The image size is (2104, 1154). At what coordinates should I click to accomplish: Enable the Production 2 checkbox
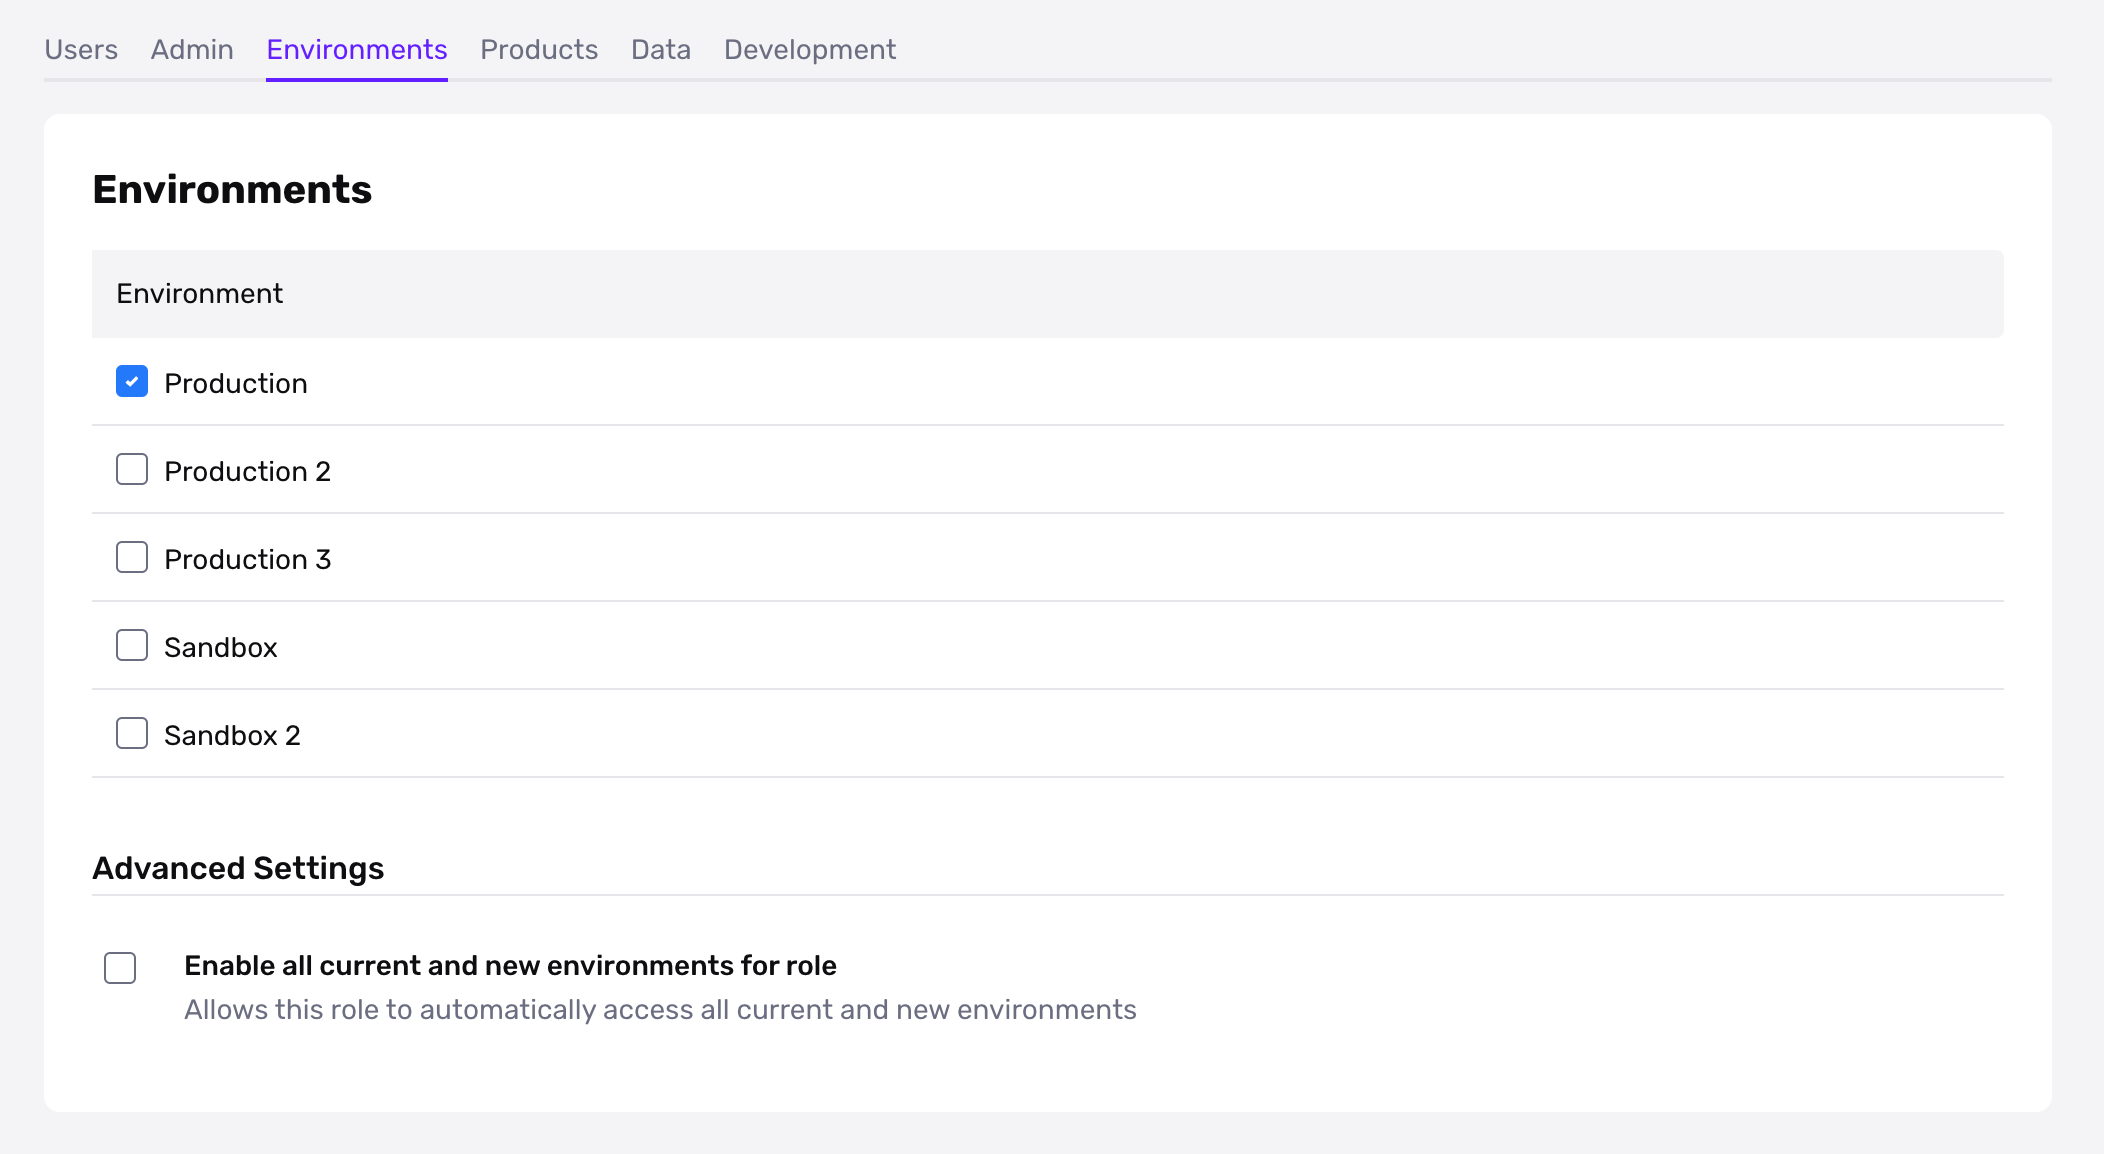132,470
